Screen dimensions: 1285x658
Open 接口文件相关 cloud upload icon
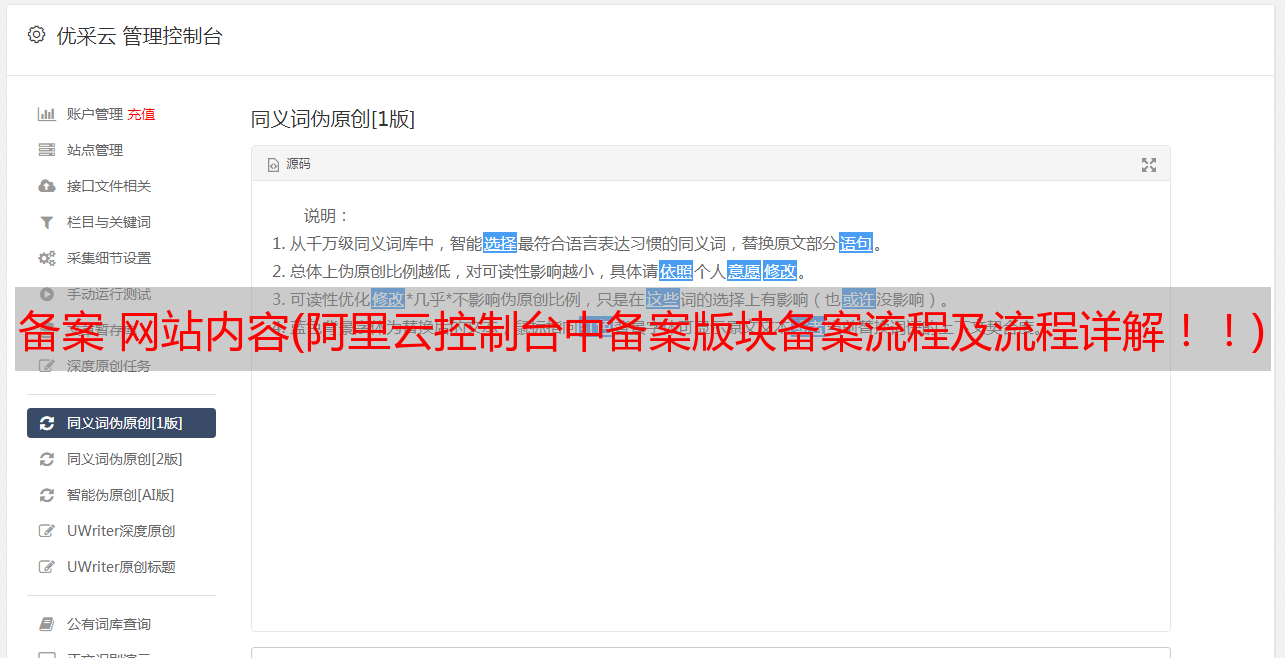point(46,186)
